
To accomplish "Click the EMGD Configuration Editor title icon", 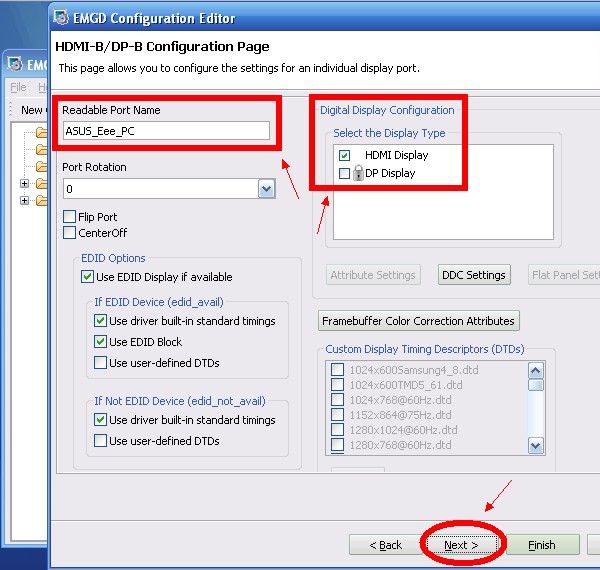I will pos(64,17).
